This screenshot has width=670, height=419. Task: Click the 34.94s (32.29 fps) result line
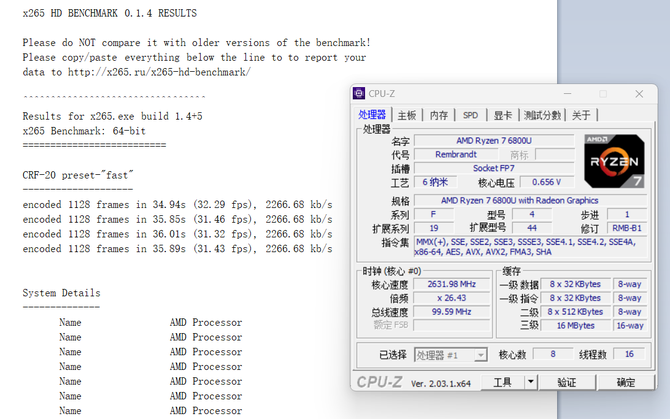(177, 205)
